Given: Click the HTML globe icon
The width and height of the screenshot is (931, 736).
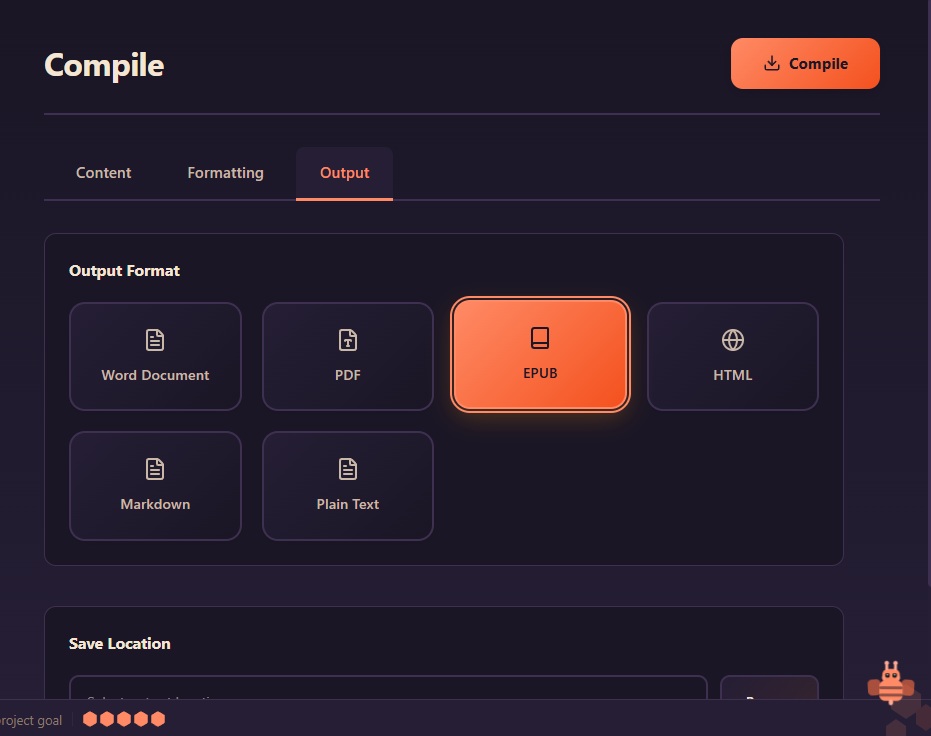Looking at the screenshot, I should (x=733, y=342).
